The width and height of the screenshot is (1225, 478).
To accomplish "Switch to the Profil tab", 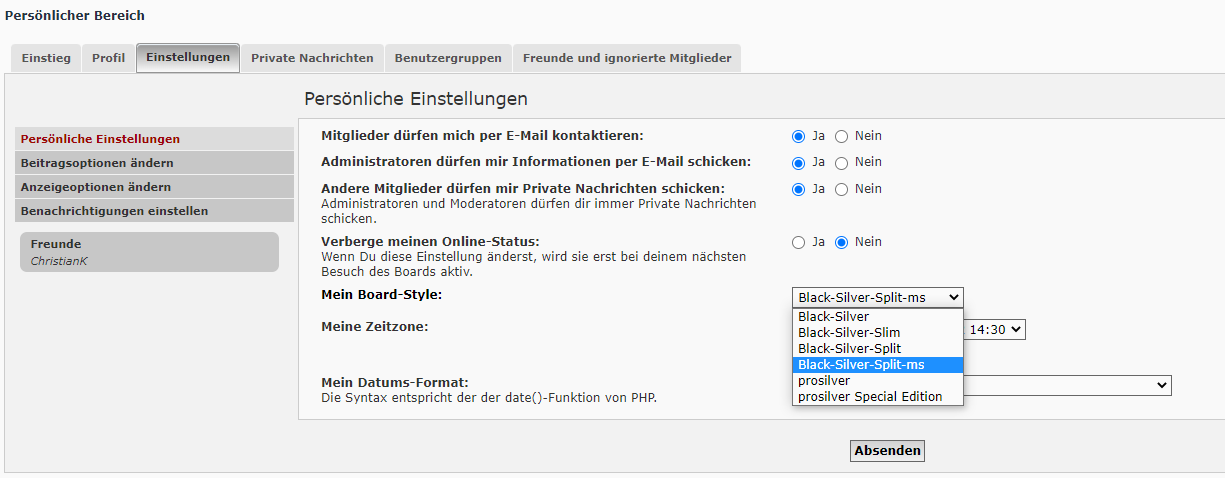I will [108, 58].
